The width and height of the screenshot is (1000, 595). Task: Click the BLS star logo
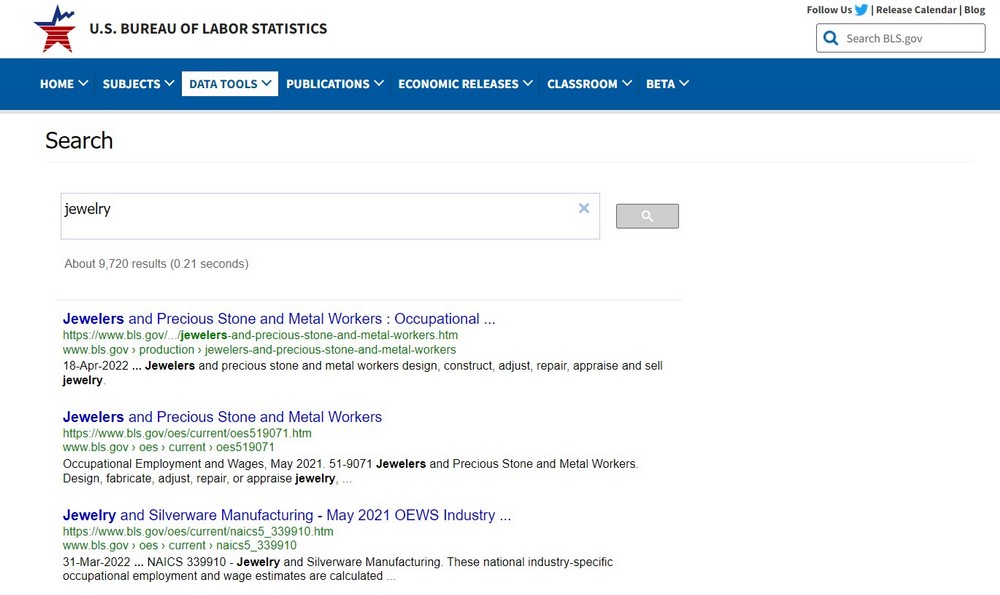tap(55, 29)
